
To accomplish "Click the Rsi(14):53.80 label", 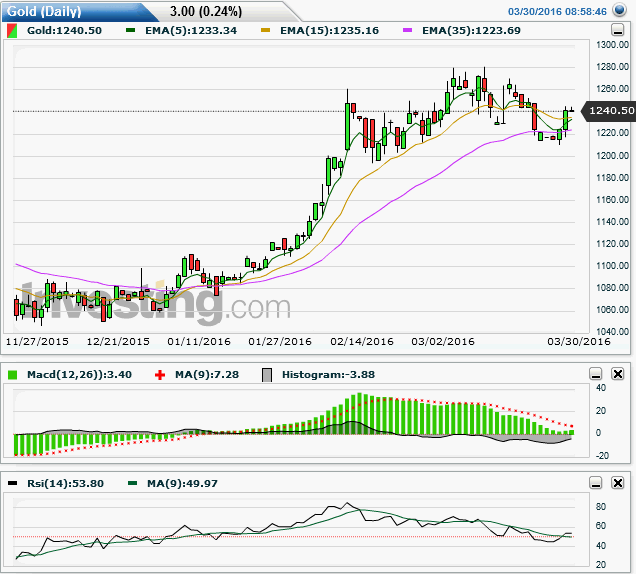I will 65,484.
